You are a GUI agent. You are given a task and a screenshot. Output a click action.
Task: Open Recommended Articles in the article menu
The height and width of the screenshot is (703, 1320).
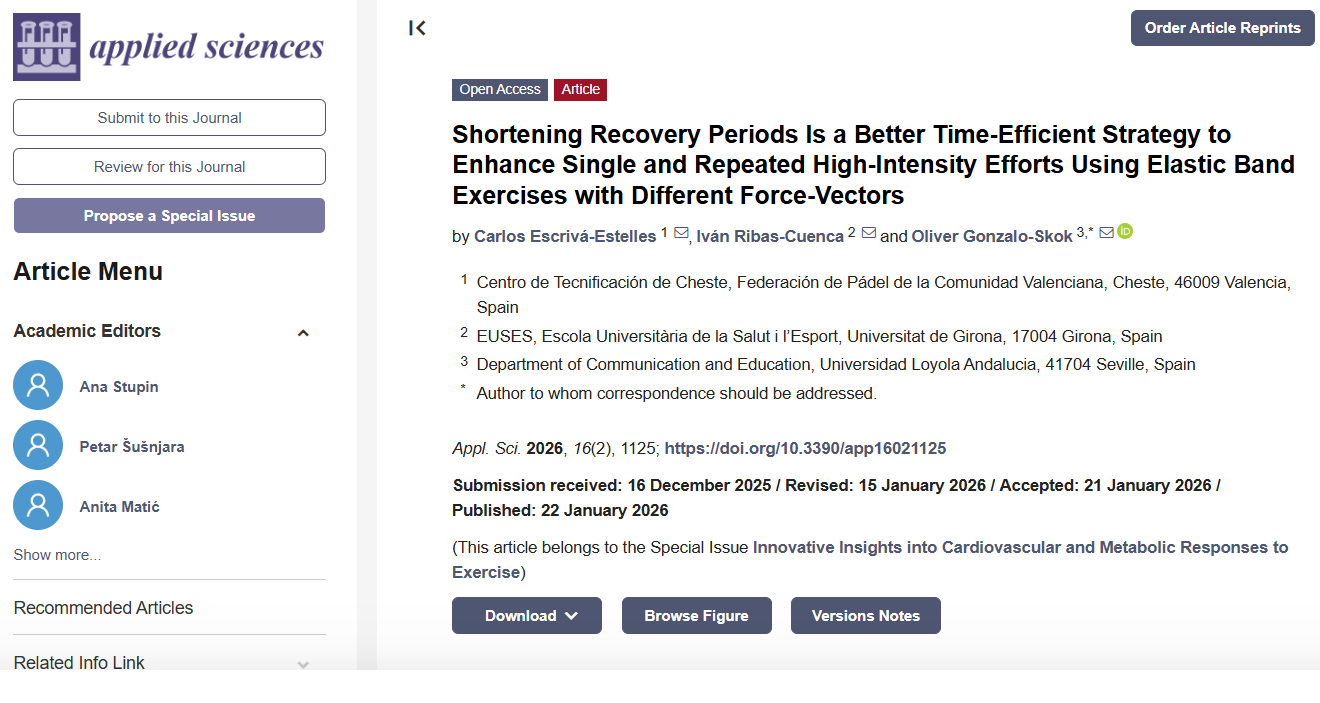click(103, 608)
